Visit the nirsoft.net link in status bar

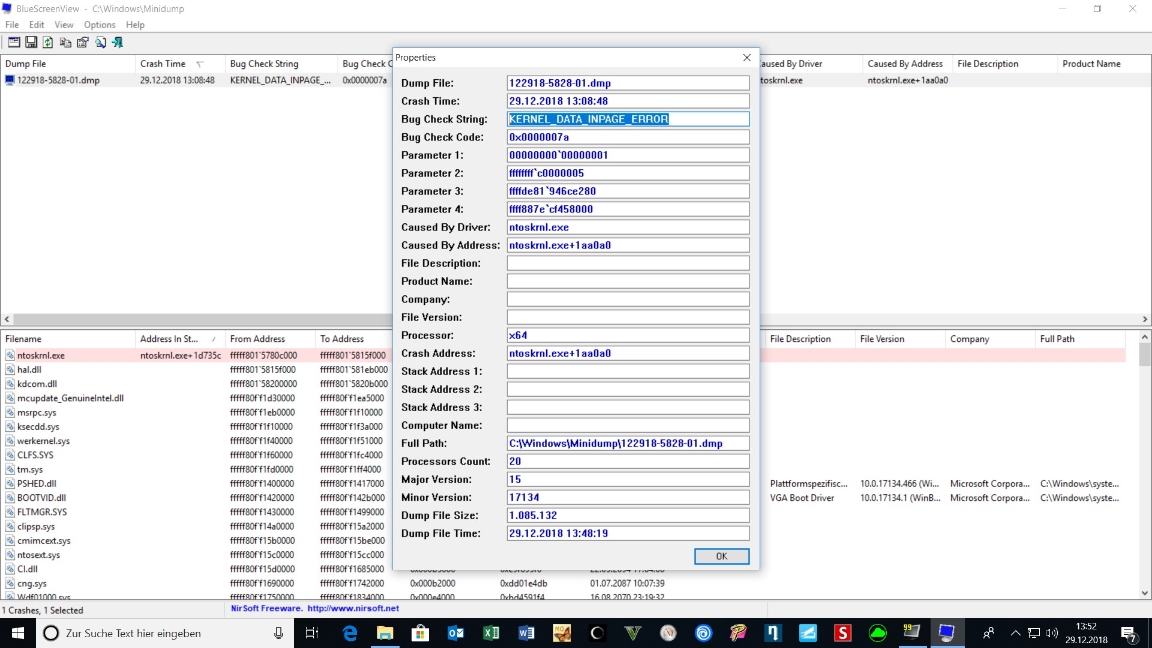click(353, 608)
